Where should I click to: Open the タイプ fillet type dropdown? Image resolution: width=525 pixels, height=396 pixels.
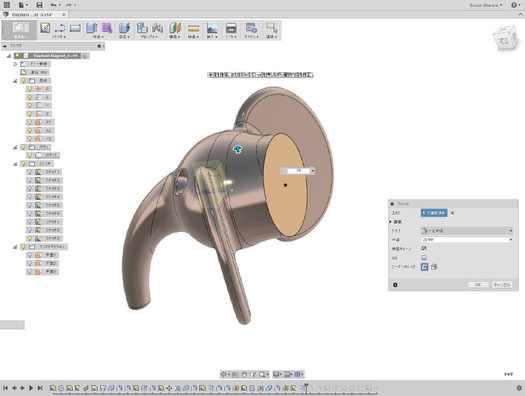(x=467, y=231)
